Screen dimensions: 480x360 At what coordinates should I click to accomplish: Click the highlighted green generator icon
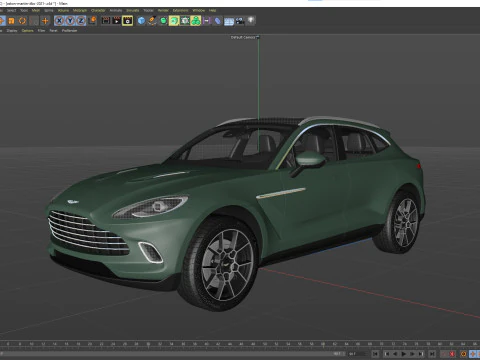pos(174,21)
